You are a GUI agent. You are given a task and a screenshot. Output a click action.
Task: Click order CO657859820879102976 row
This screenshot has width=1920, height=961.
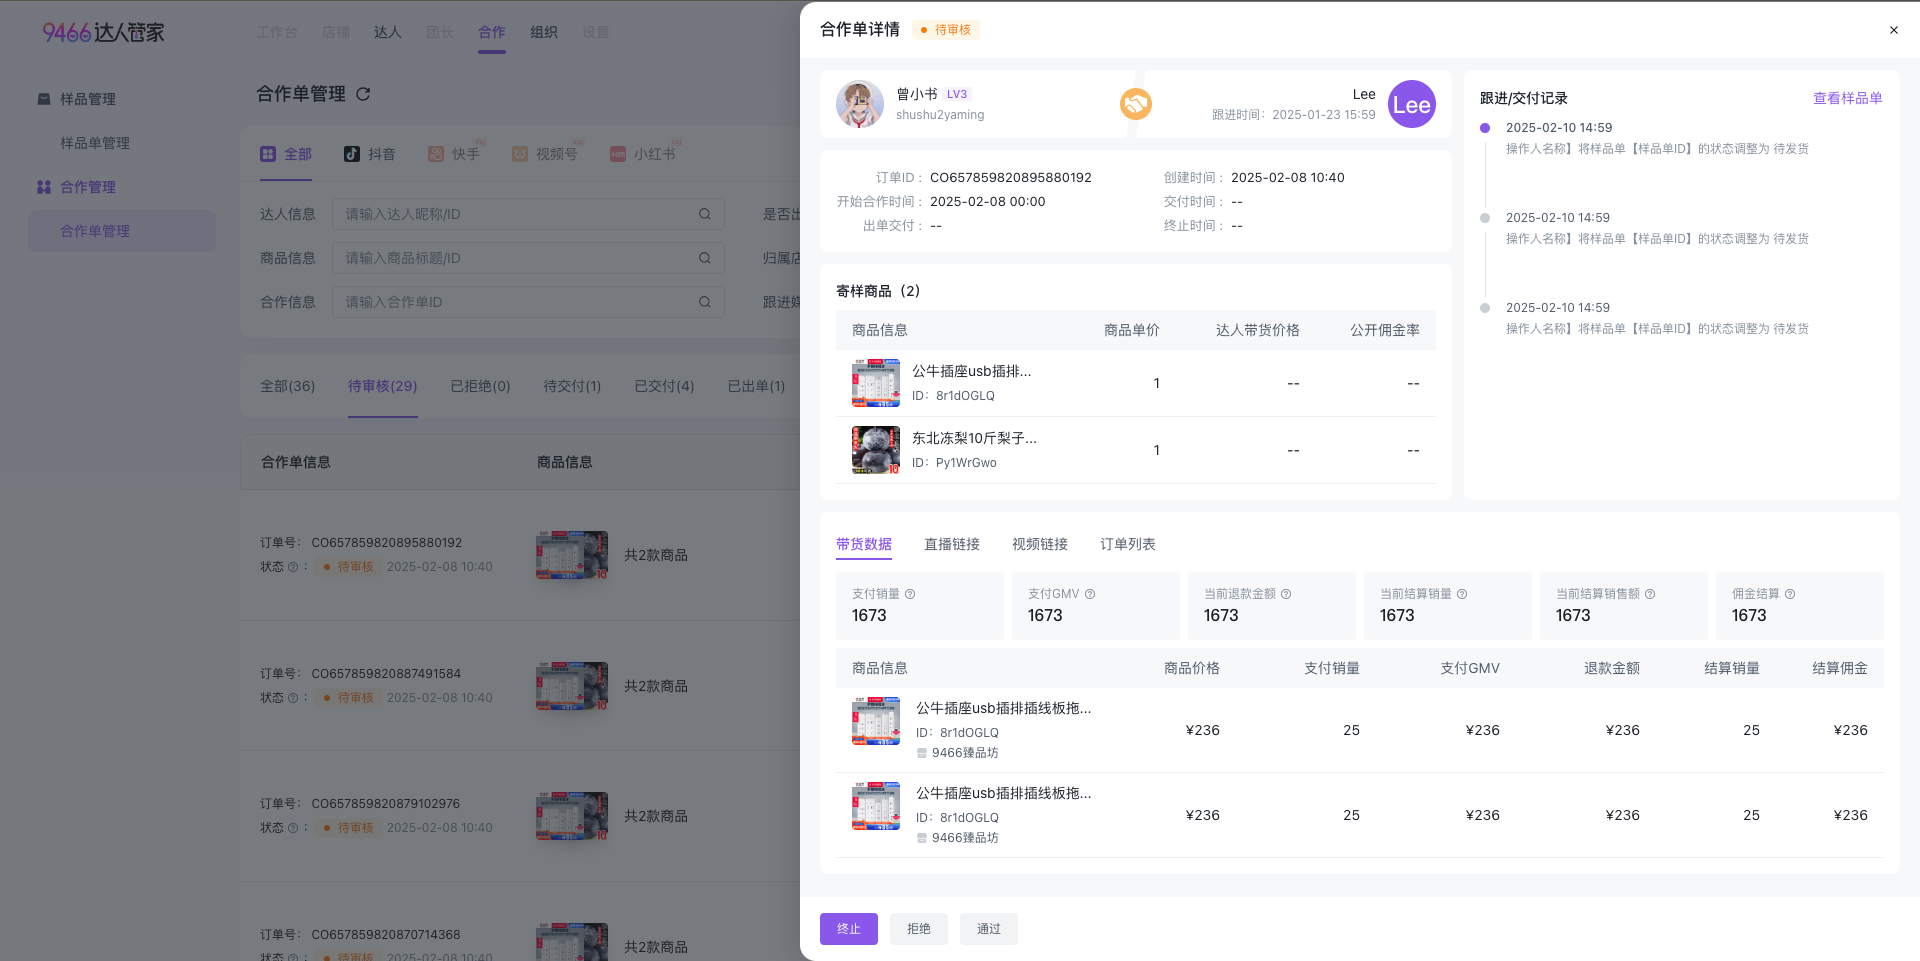tap(520, 816)
